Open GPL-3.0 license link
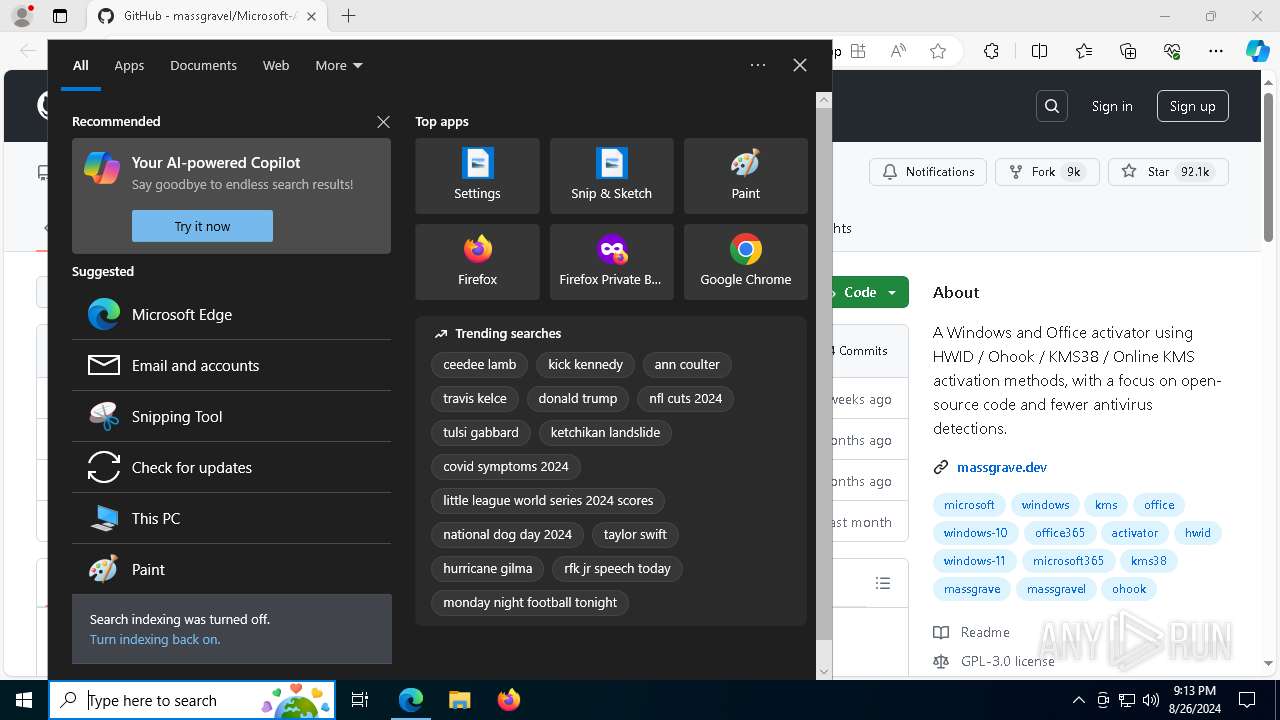1280x720 pixels. pos(1008,661)
